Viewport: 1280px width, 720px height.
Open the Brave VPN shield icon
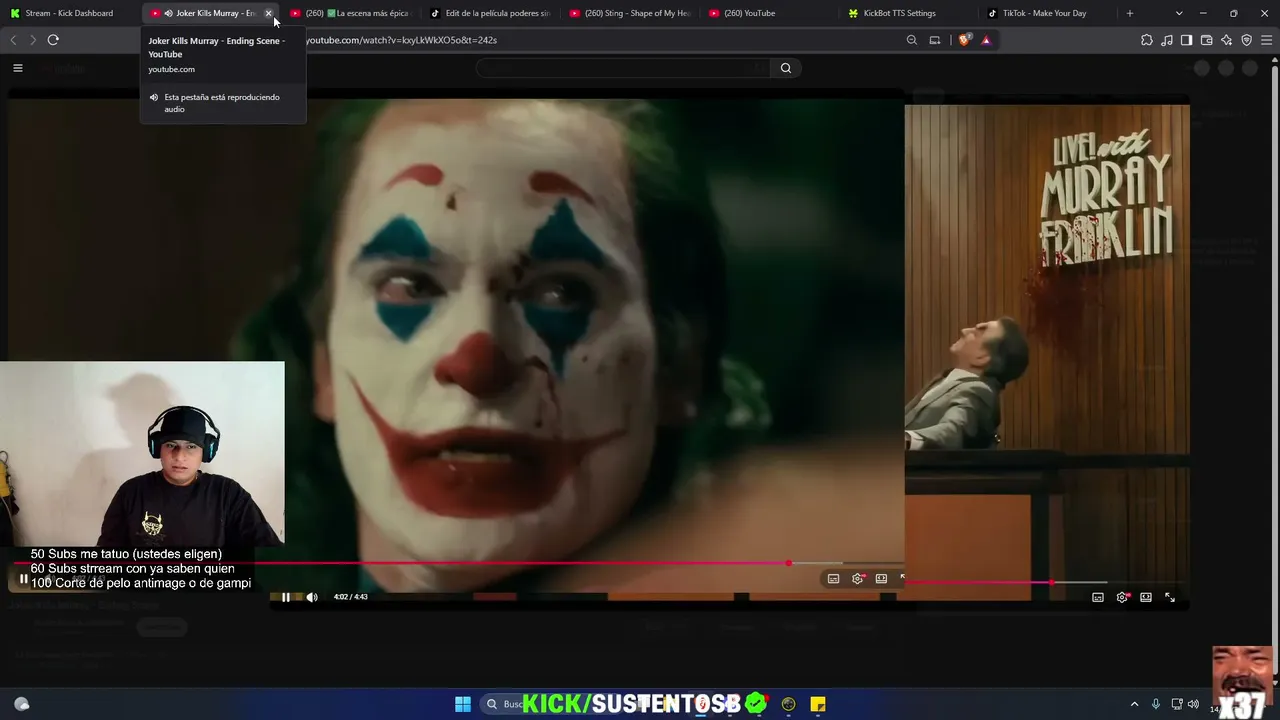click(x=1247, y=40)
